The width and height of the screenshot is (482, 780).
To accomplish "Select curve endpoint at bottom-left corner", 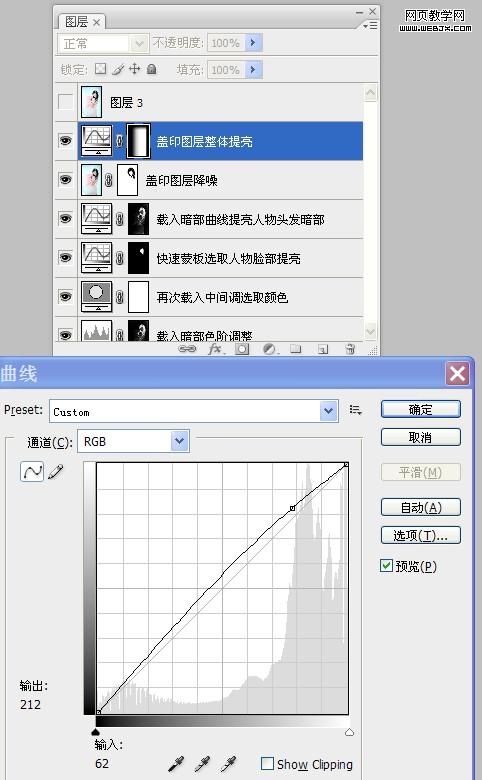I will [x=98, y=712].
